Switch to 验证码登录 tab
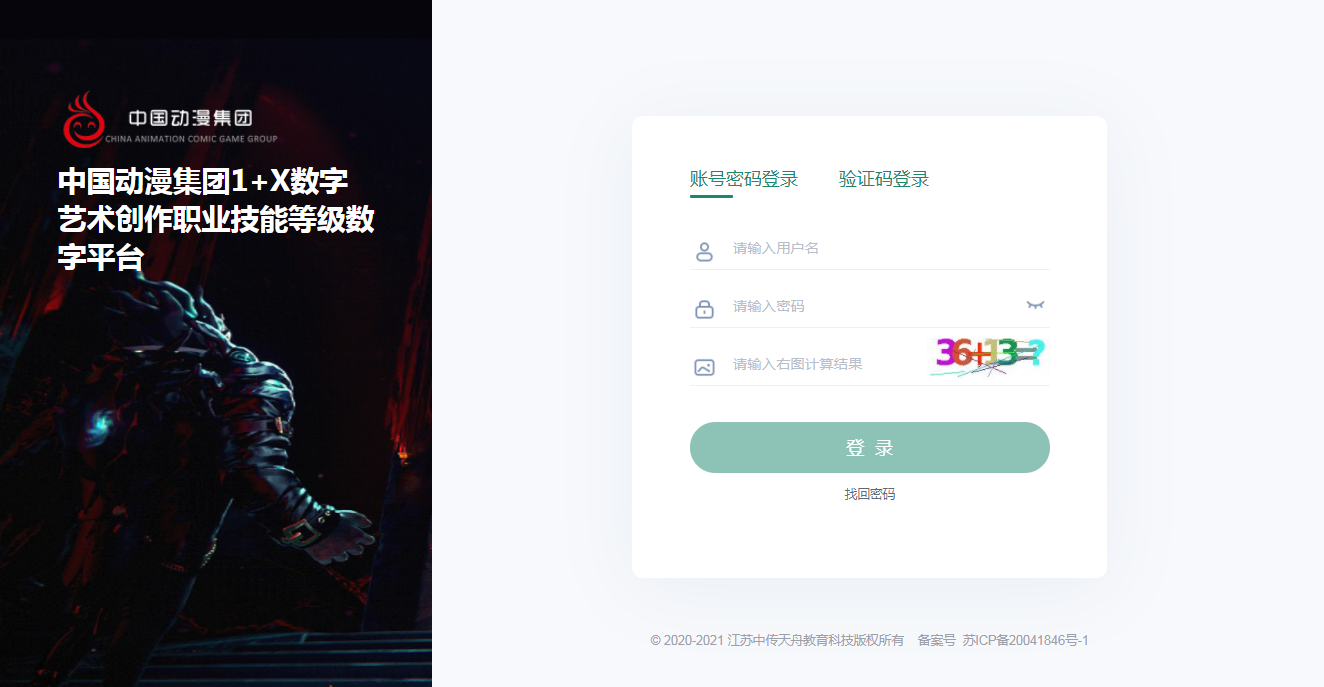The image size is (1324, 687). tap(884, 179)
